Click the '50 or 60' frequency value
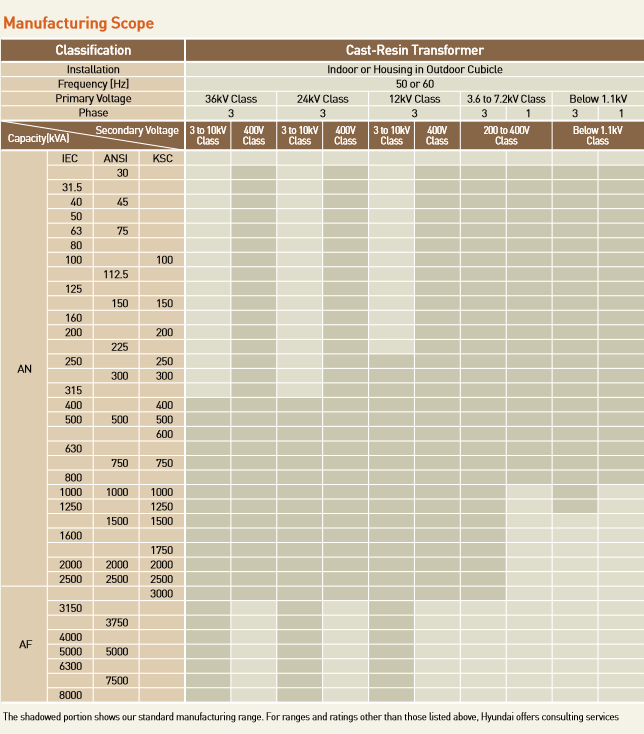 pos(415,84)
